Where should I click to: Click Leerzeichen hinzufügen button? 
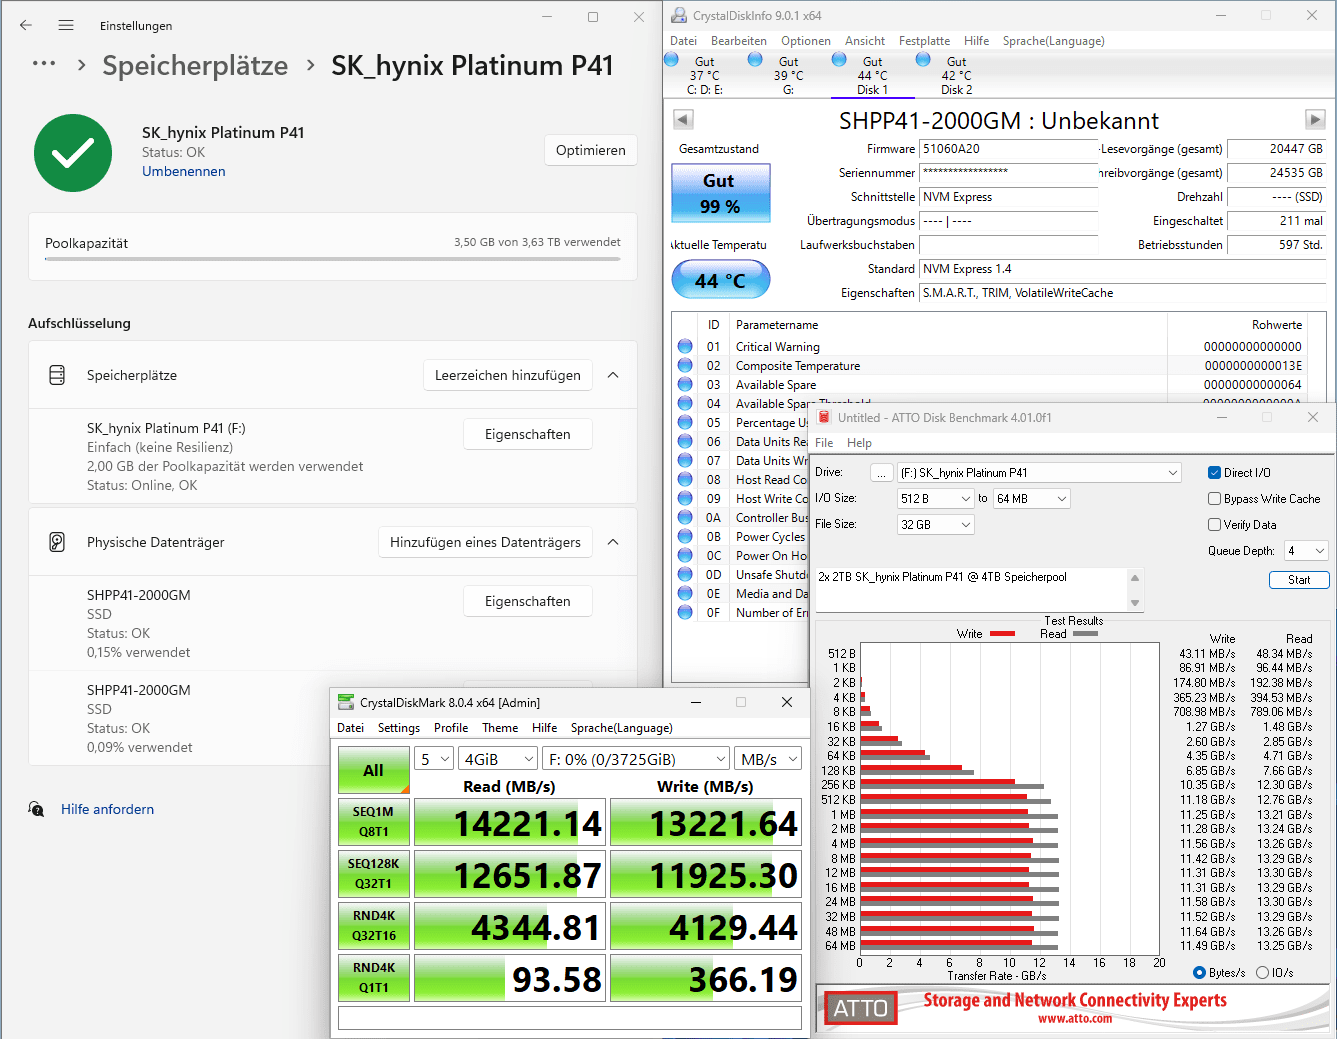click(x=508, y=375)
